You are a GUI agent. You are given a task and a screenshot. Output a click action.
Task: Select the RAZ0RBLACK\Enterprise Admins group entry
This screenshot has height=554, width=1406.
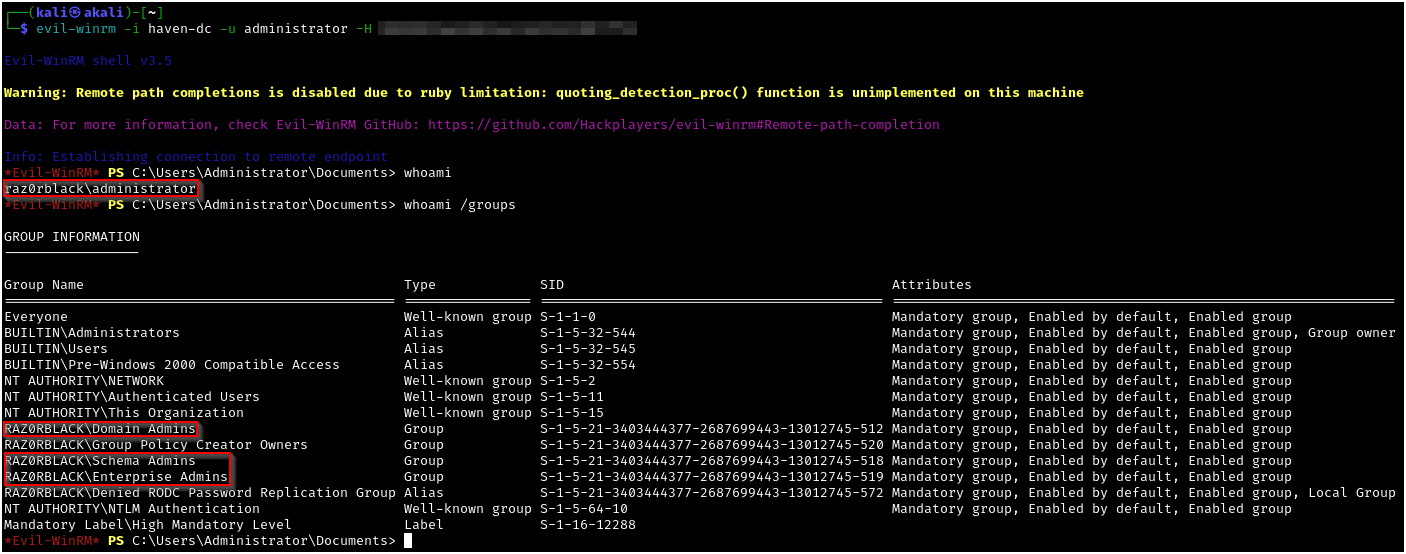[x=116, y=477]
